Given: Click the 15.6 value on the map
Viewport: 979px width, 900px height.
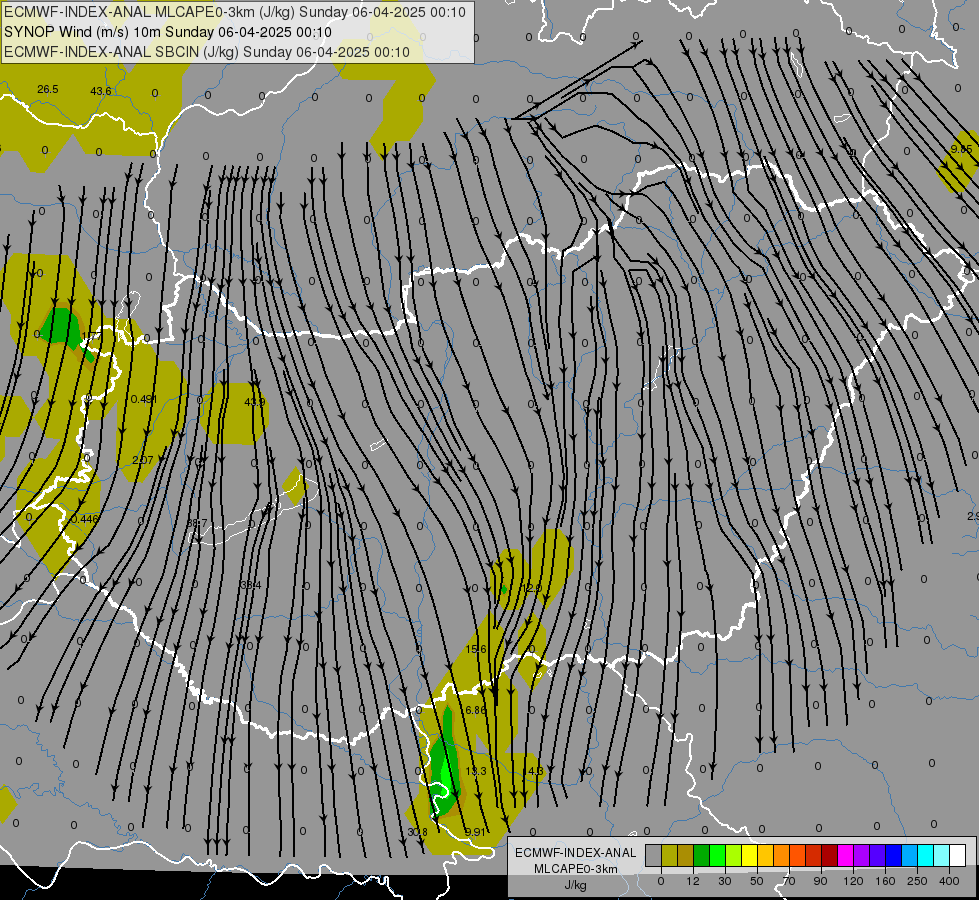Looking at the screenshot, I should pyautogui.click(x=476, y=649).
